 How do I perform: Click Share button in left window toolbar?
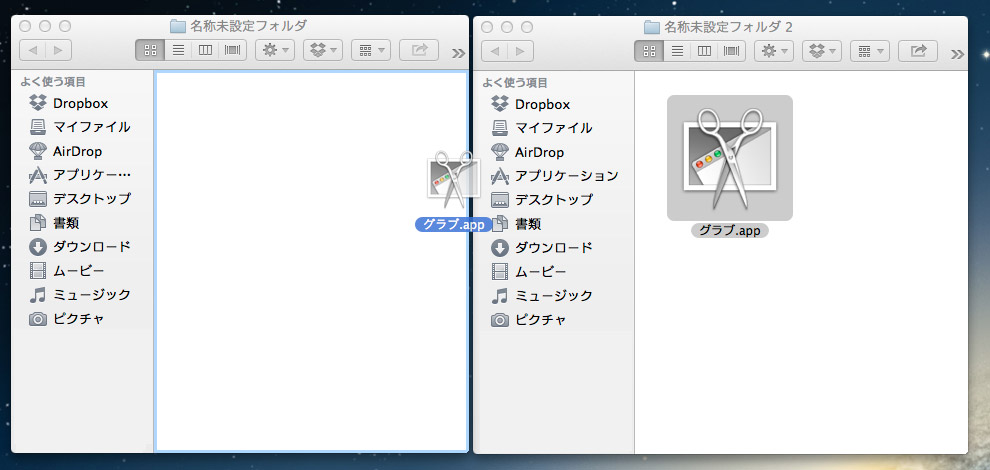419,51
